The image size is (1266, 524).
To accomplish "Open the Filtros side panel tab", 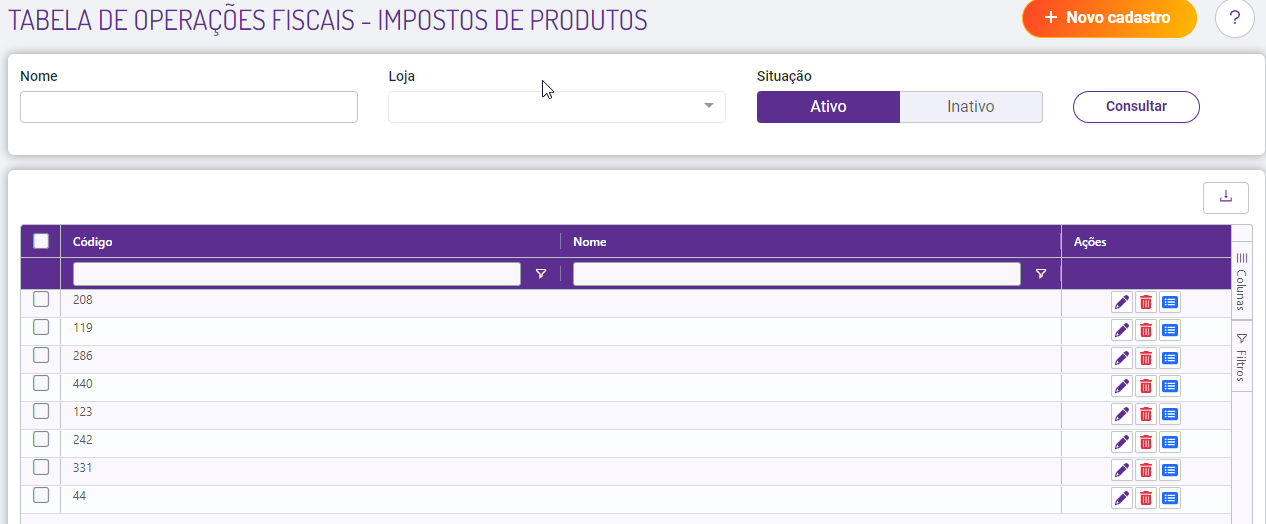I will (x=1241, y=358).
